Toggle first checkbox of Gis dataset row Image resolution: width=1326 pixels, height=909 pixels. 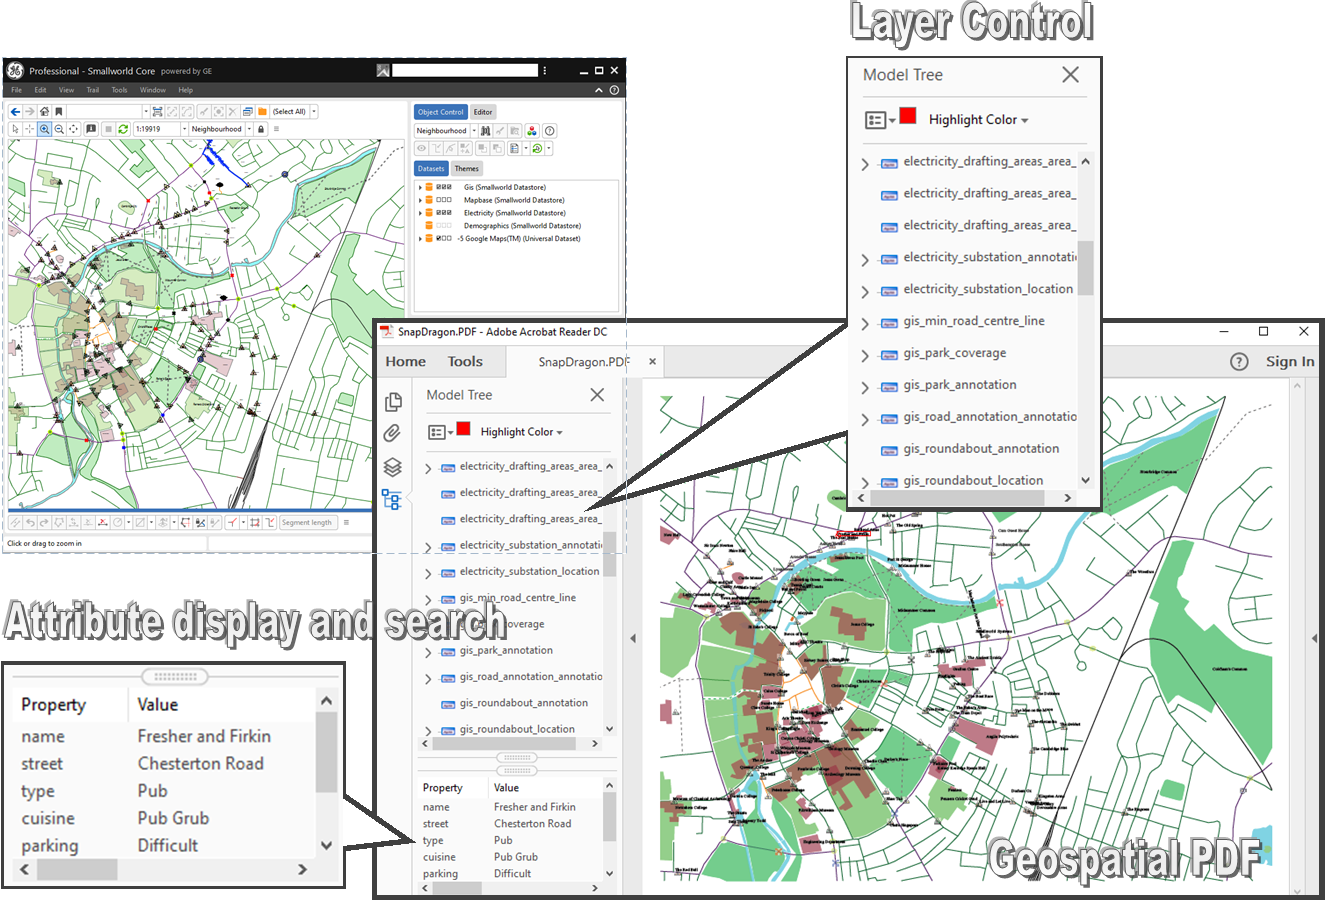coord(438,187)
